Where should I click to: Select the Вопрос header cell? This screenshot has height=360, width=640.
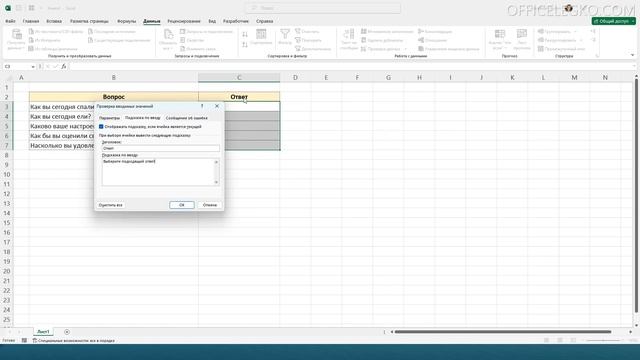113,97
